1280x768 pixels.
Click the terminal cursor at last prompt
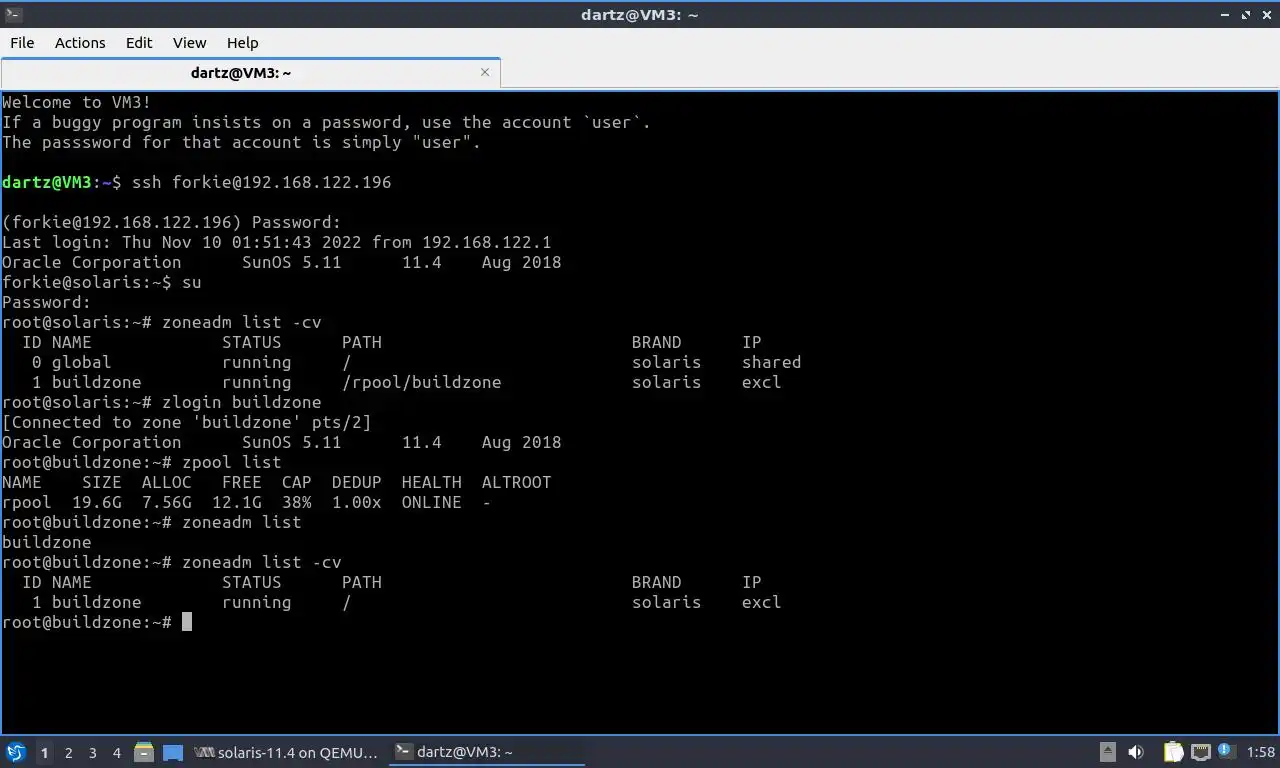(x=187, y=622)
